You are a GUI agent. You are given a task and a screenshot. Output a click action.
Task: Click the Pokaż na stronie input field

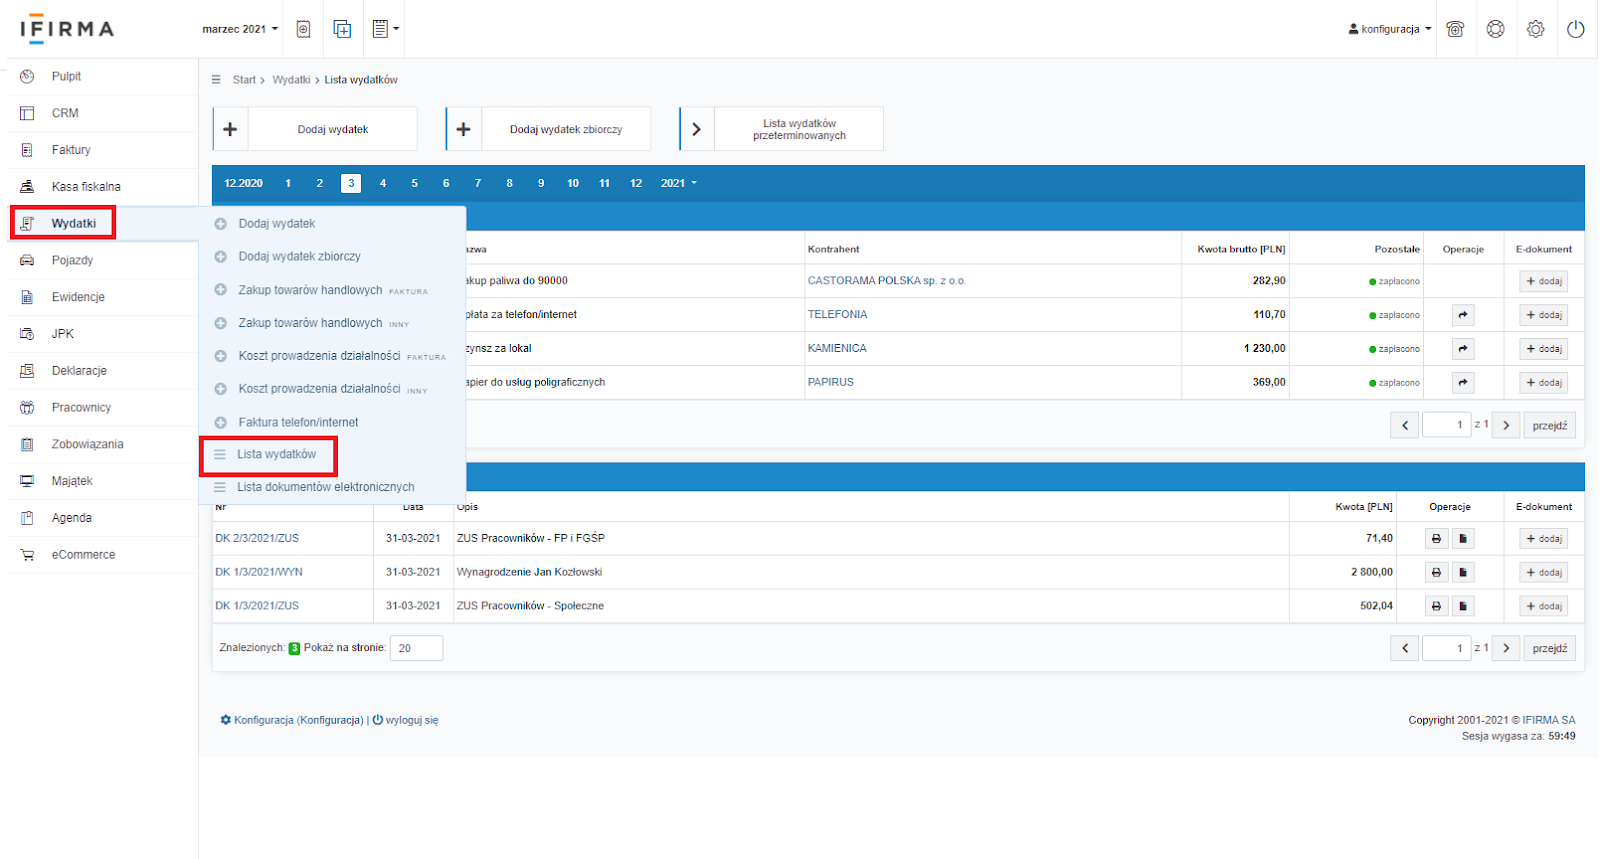tap(416, 648)
